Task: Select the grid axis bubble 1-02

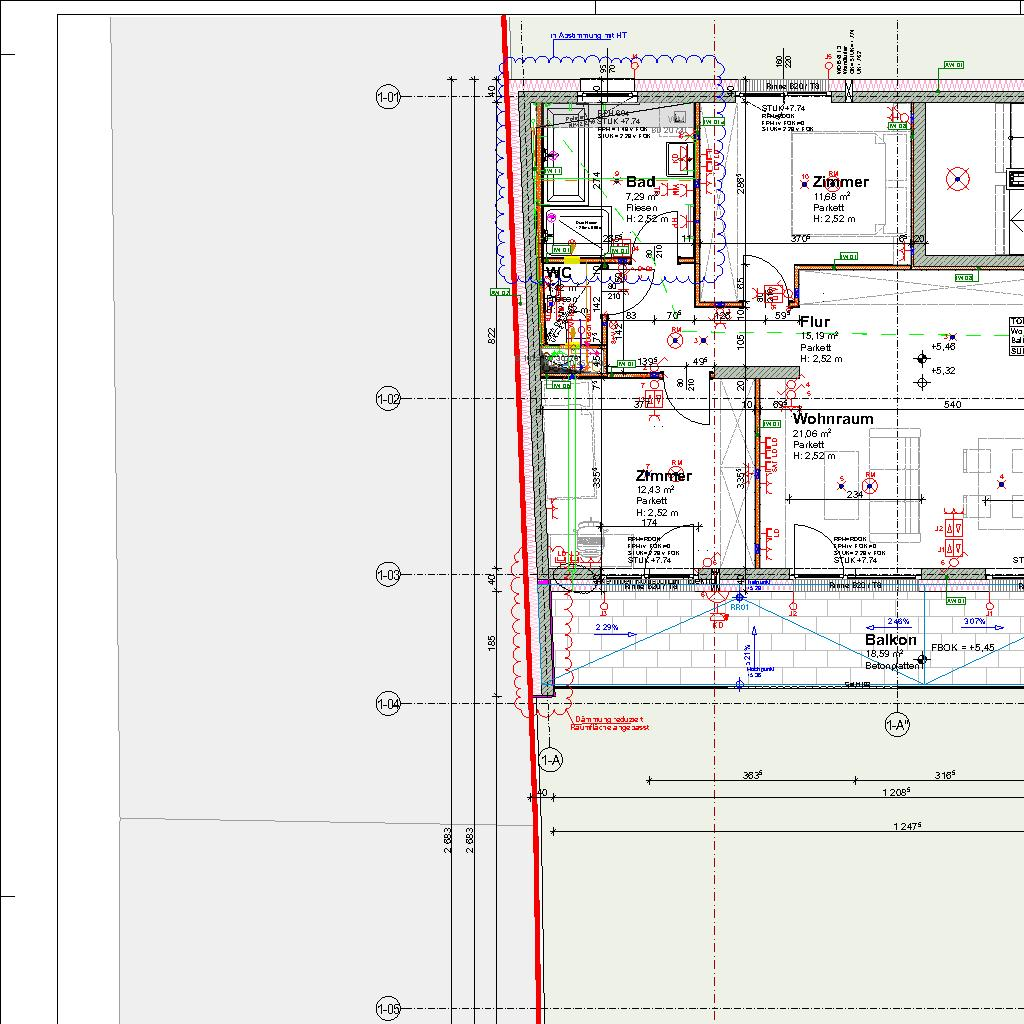Action: [x=387, y=399]
